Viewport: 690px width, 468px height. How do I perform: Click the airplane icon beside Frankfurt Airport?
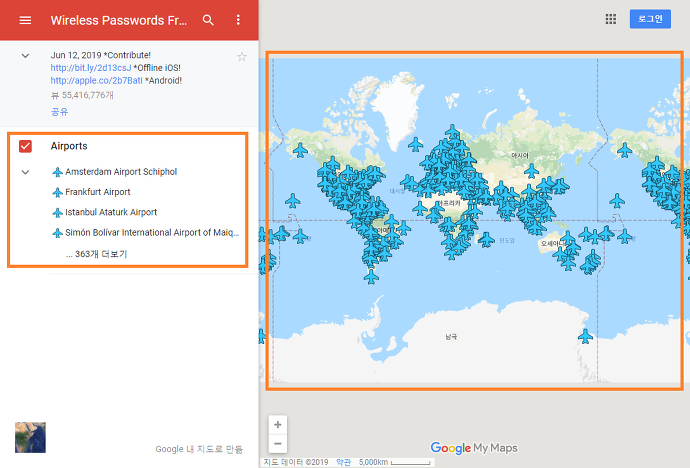[x=57, y=192]
